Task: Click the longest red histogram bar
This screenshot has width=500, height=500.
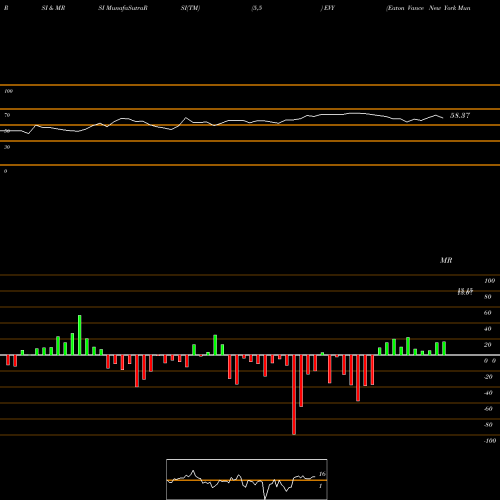Action: (x=294, y=395)
